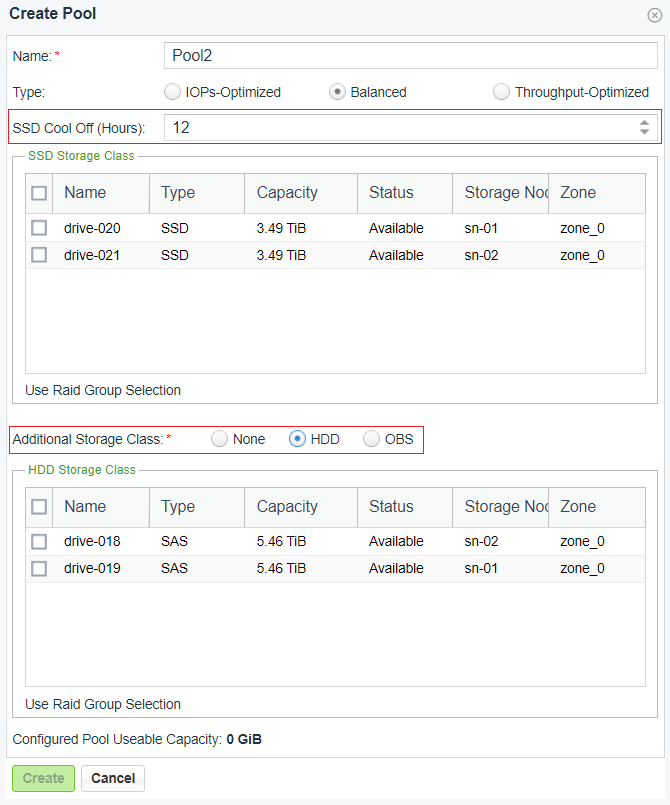Click zone_0 cell in drive-021 row
The width and height of the screenshot is (670, 805).
582,255
